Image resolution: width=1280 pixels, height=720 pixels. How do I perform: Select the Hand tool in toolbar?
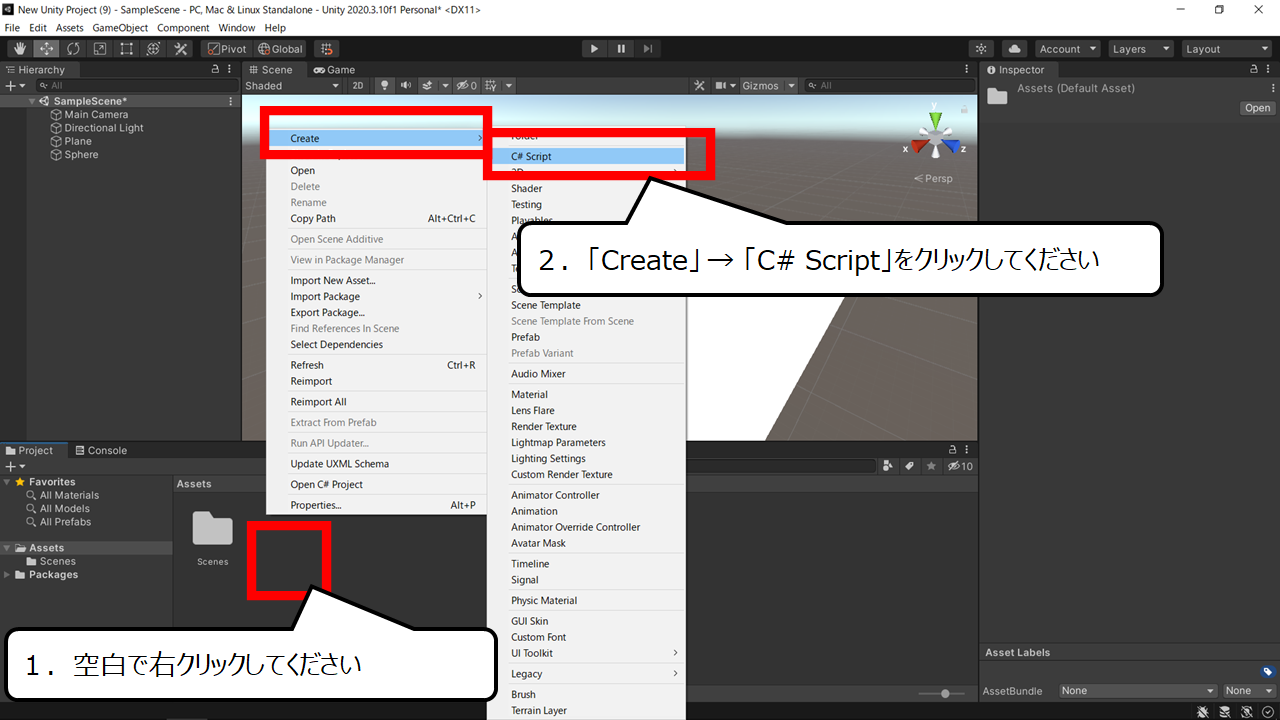[20, 49]
